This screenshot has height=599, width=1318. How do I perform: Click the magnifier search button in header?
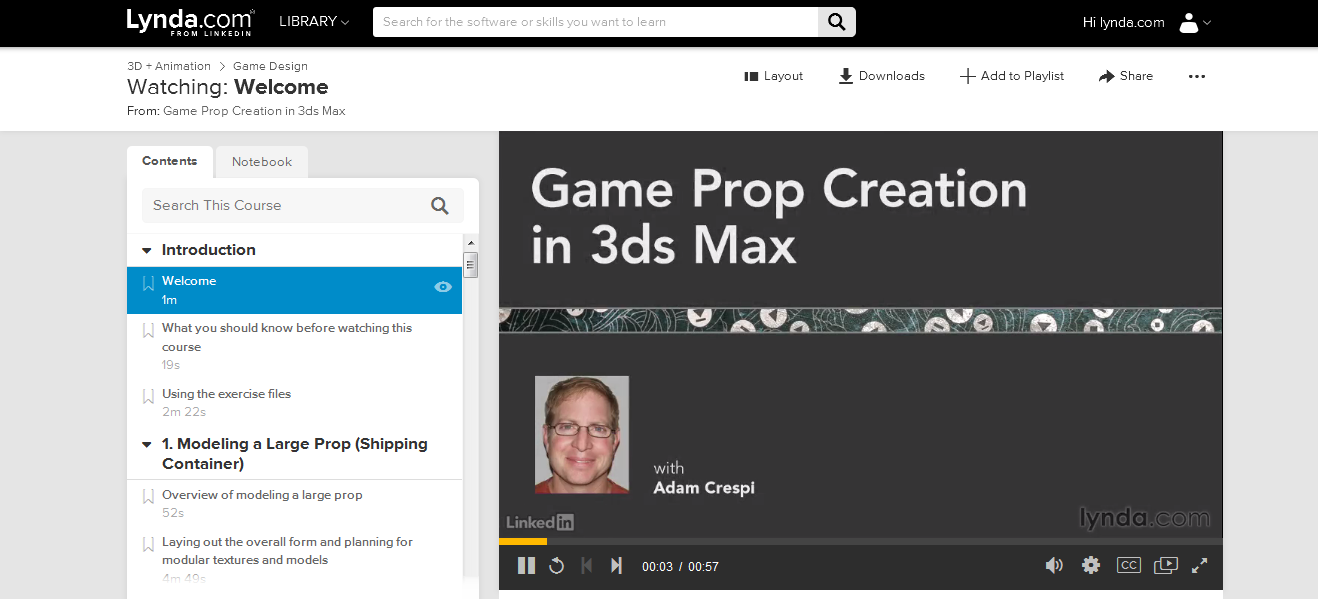click(x=837, y=22)
